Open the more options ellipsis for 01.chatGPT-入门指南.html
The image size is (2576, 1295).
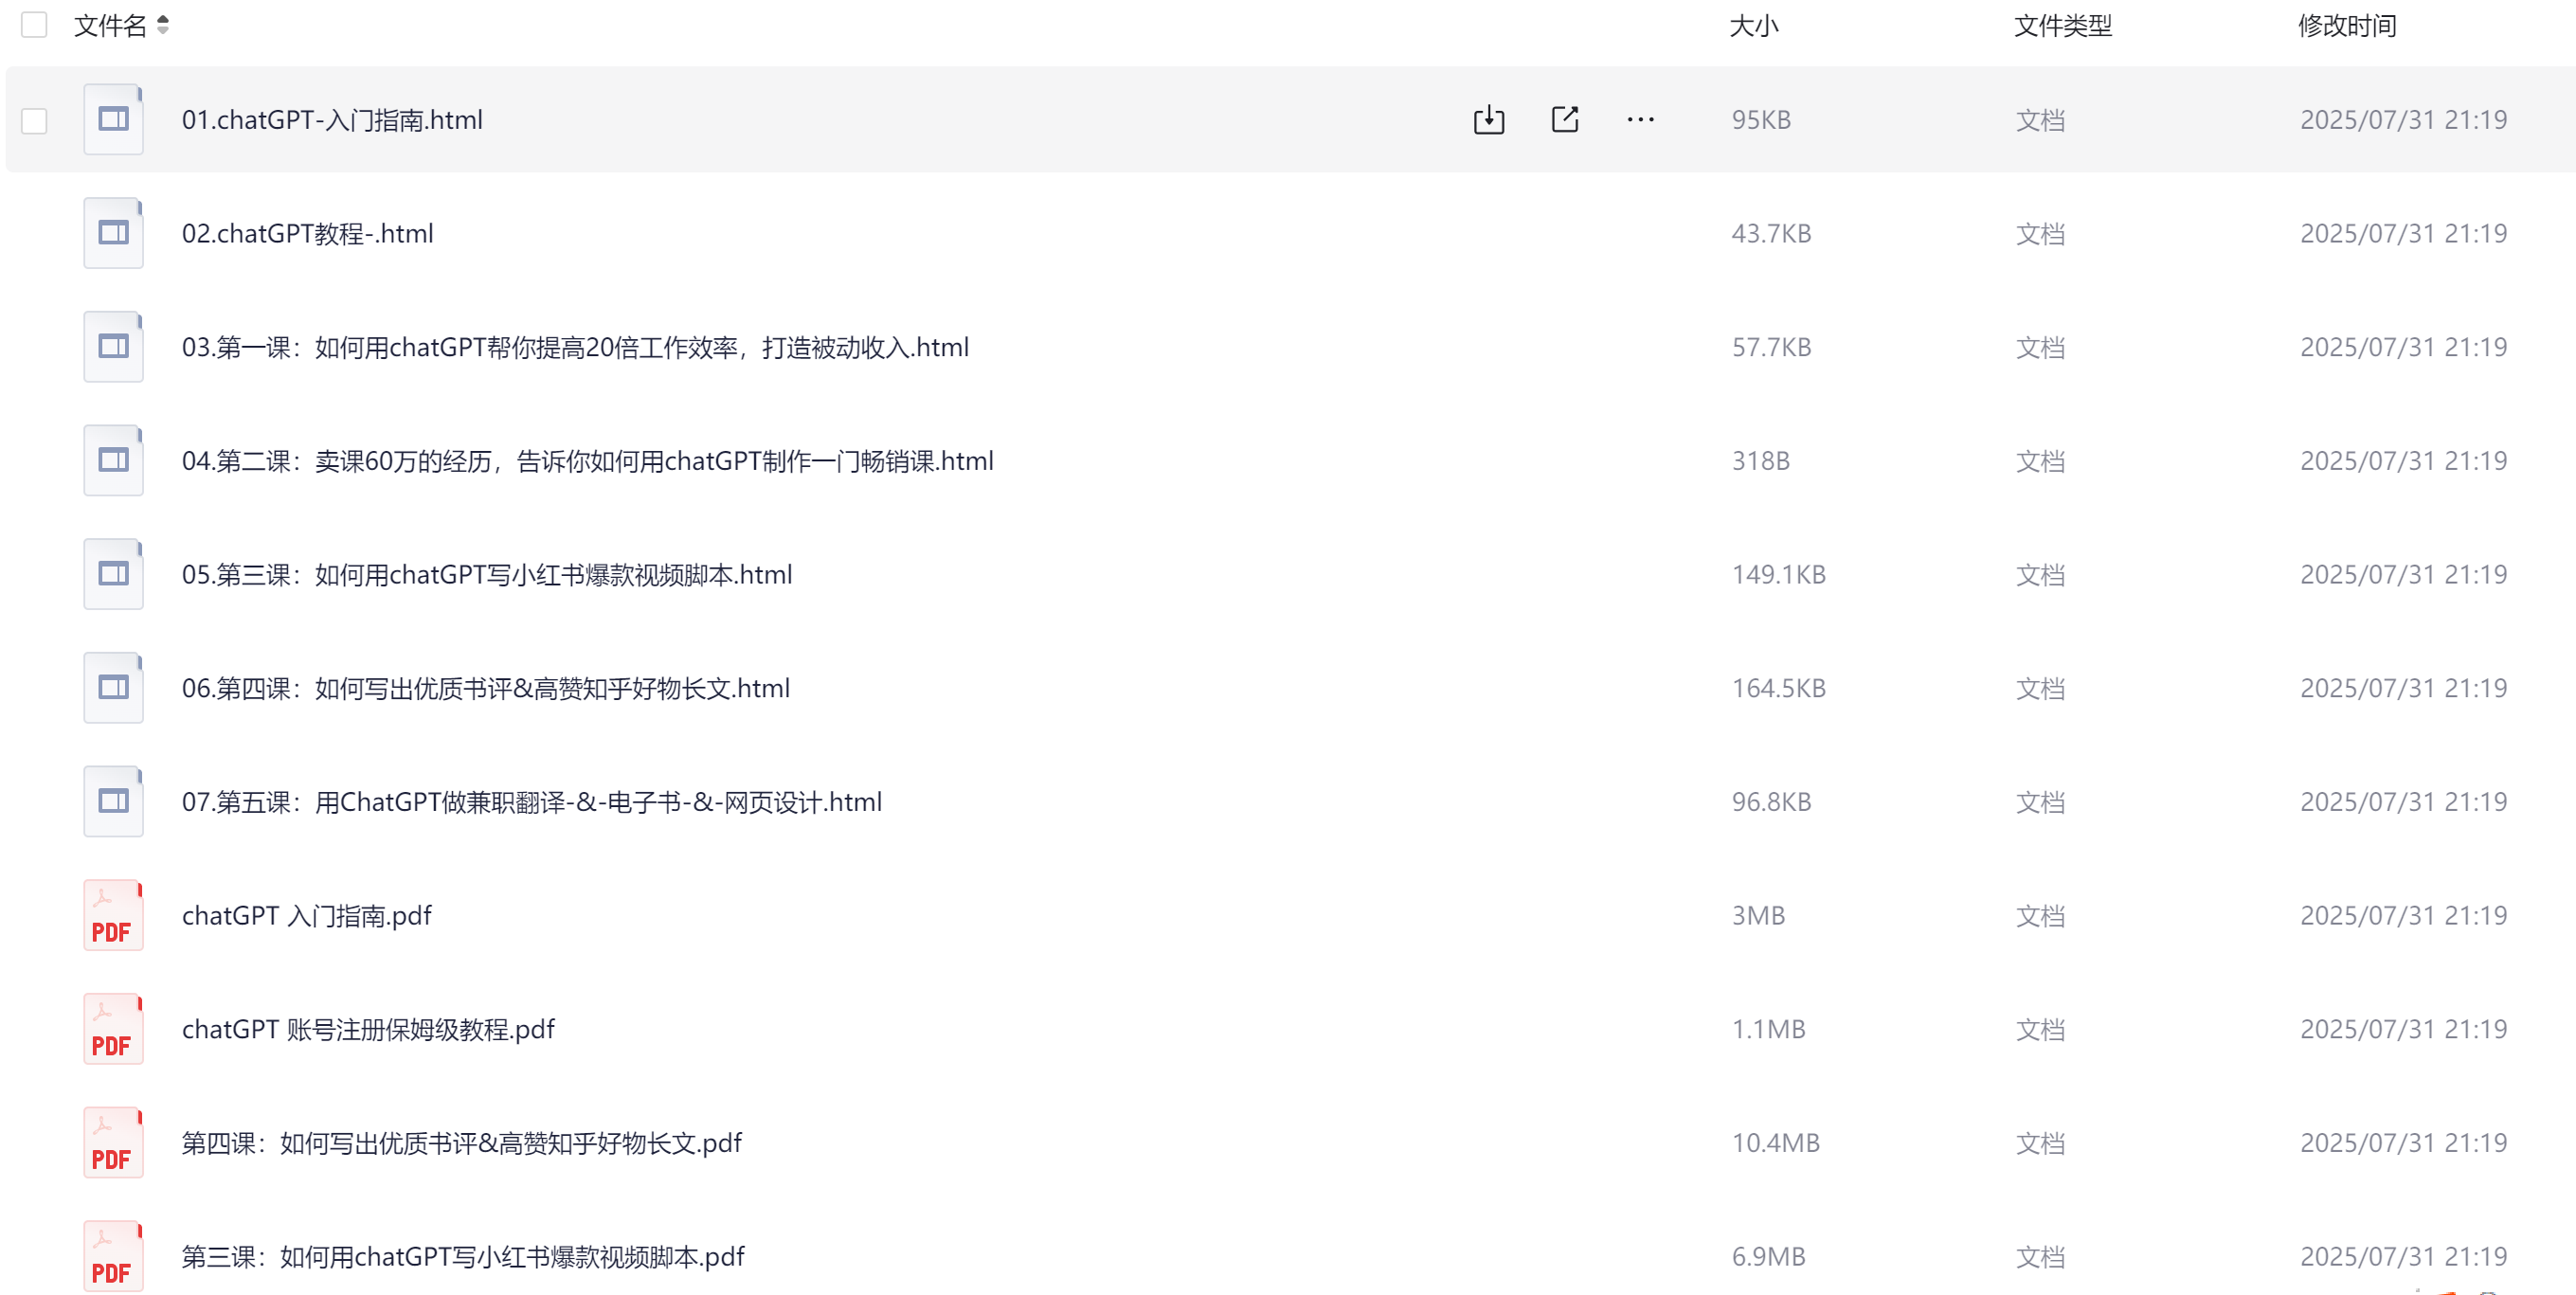point(1640,120)
